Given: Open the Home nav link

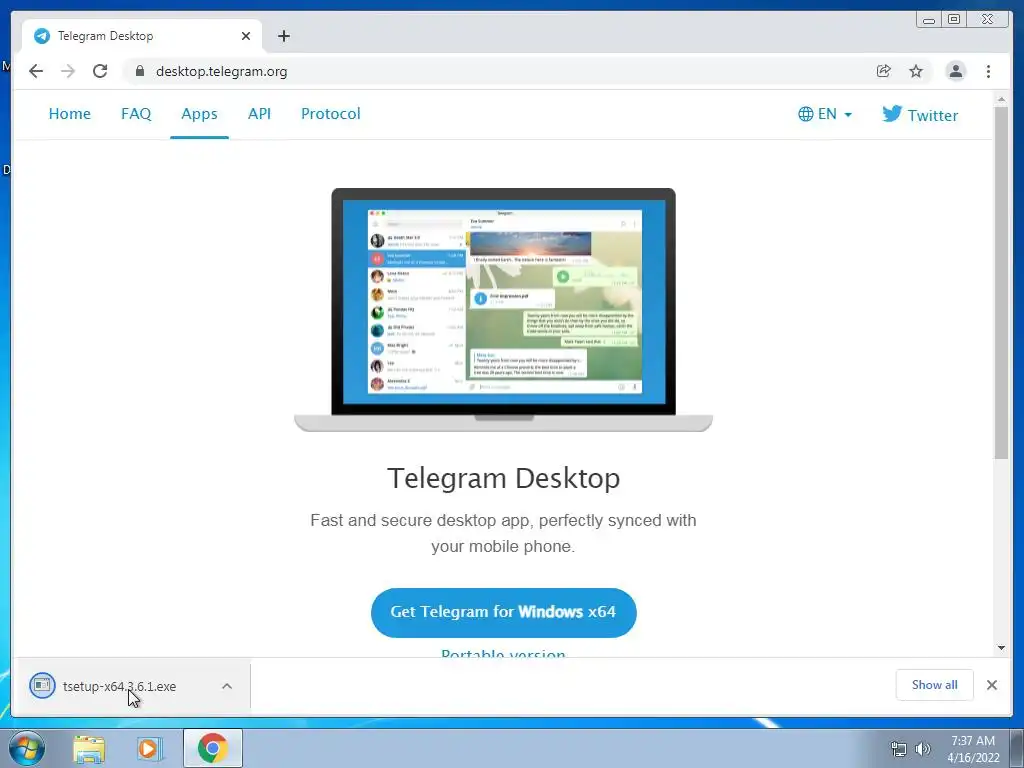Looking at the screenshot, I should point(70,114).
